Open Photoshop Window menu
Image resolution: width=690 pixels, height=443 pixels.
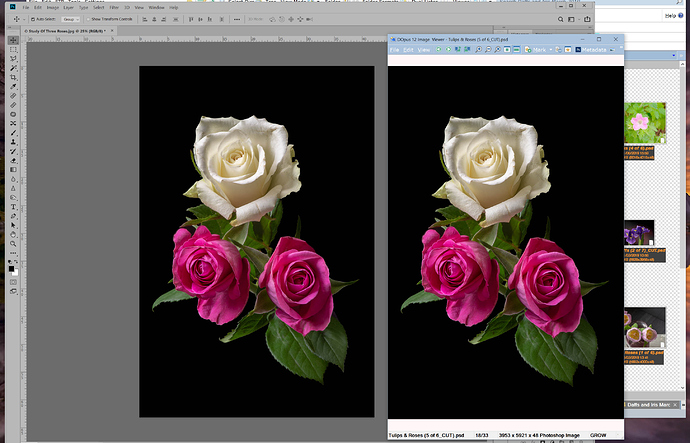(x=156, y=7)
